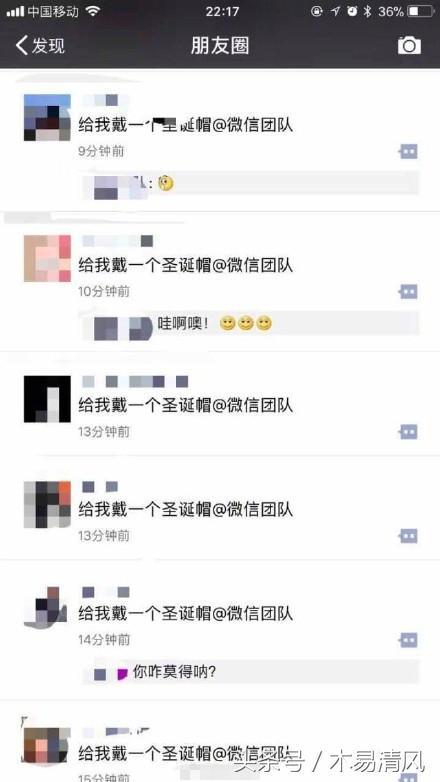Tap the 朋友圈 title in the nav bar
Screen dimensions: 440x782
pyautogui.click(x=220, y=45)
